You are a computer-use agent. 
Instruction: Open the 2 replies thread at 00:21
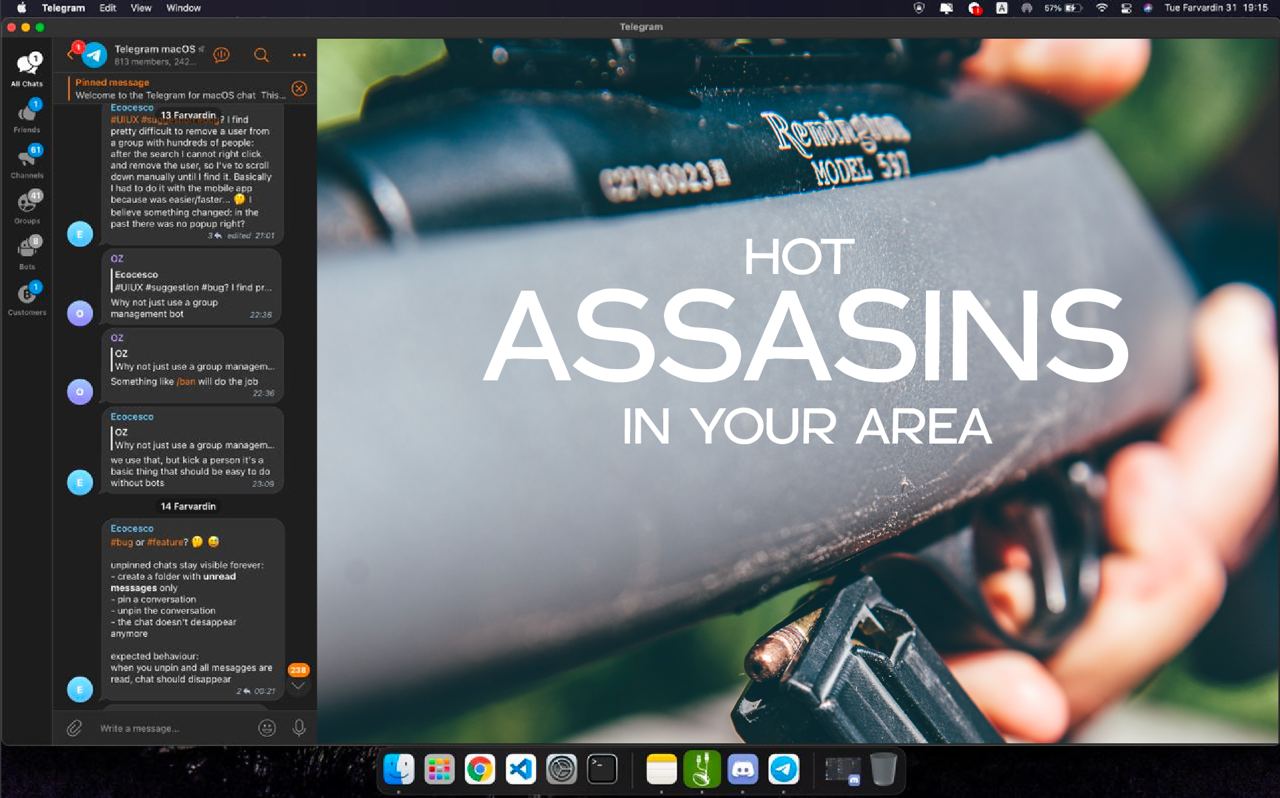(243, 691)
